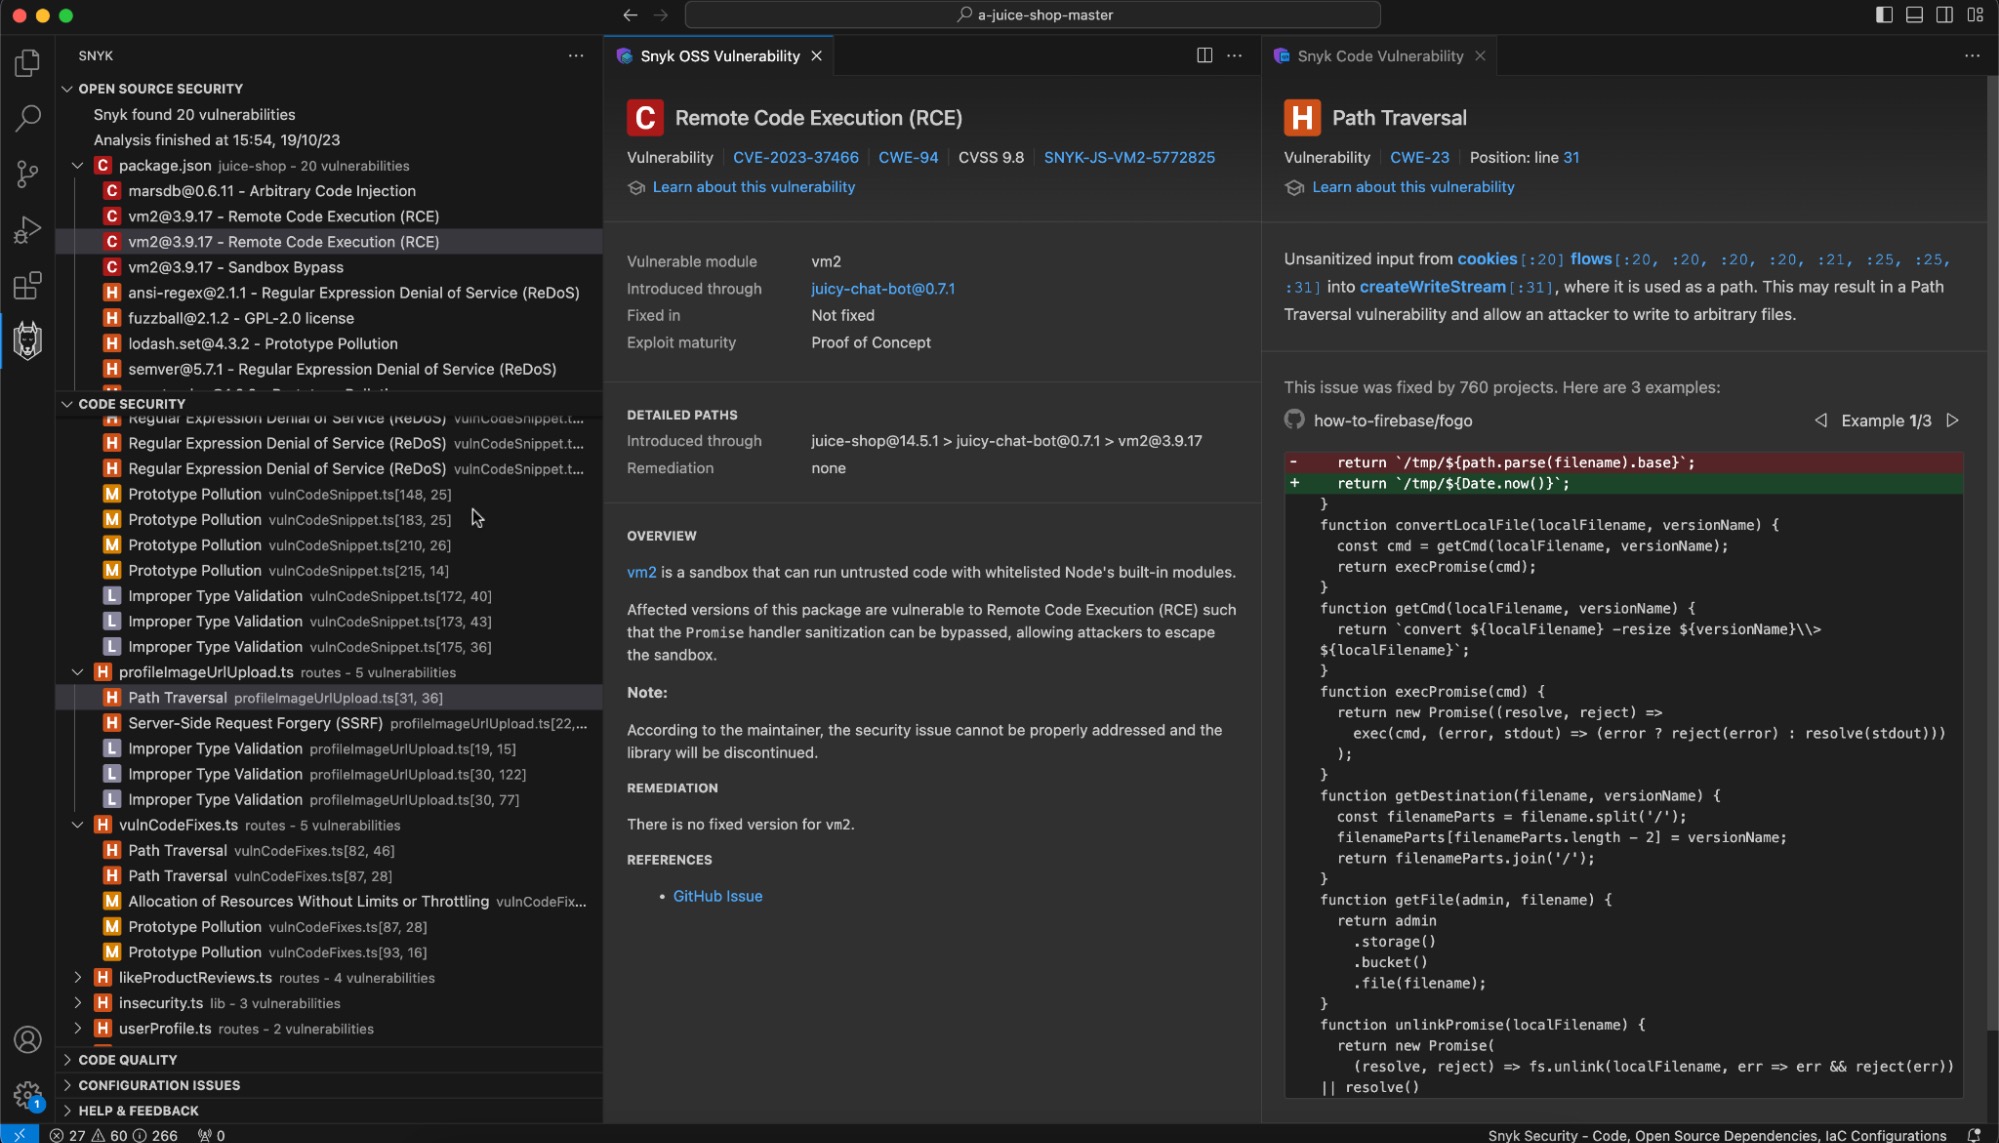The width and height of the screenshot is (1999, 1143).
Task: Open Run and Debug view icon
Action: pos(27,230)
